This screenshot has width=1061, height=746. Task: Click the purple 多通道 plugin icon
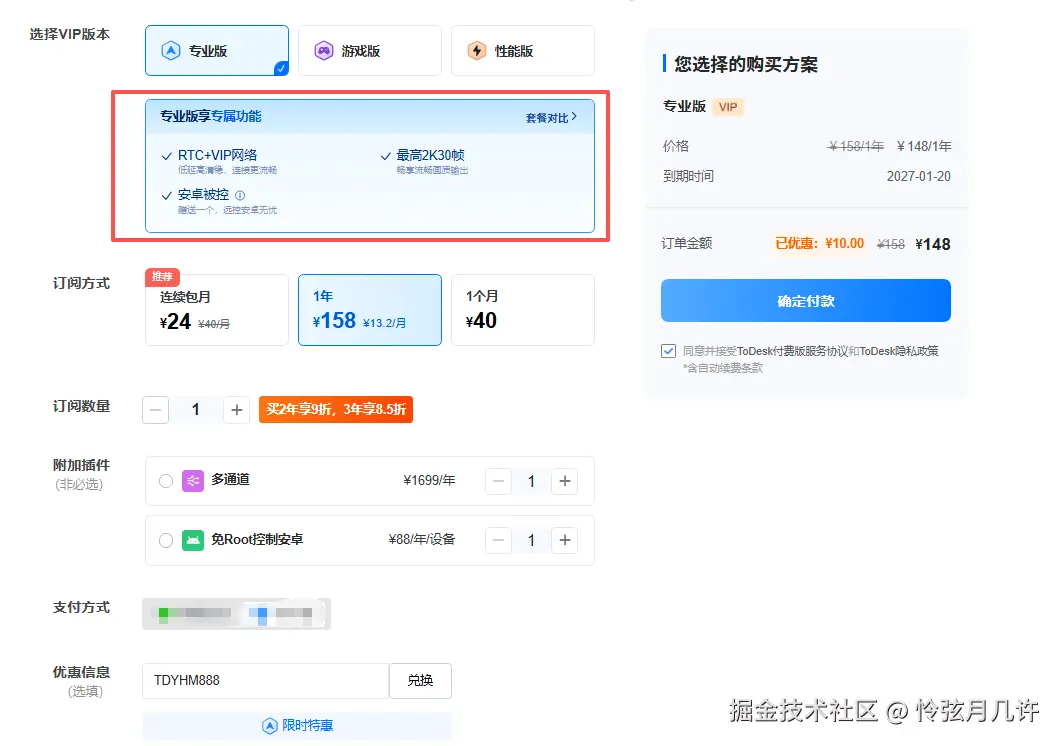coord(193,481)
